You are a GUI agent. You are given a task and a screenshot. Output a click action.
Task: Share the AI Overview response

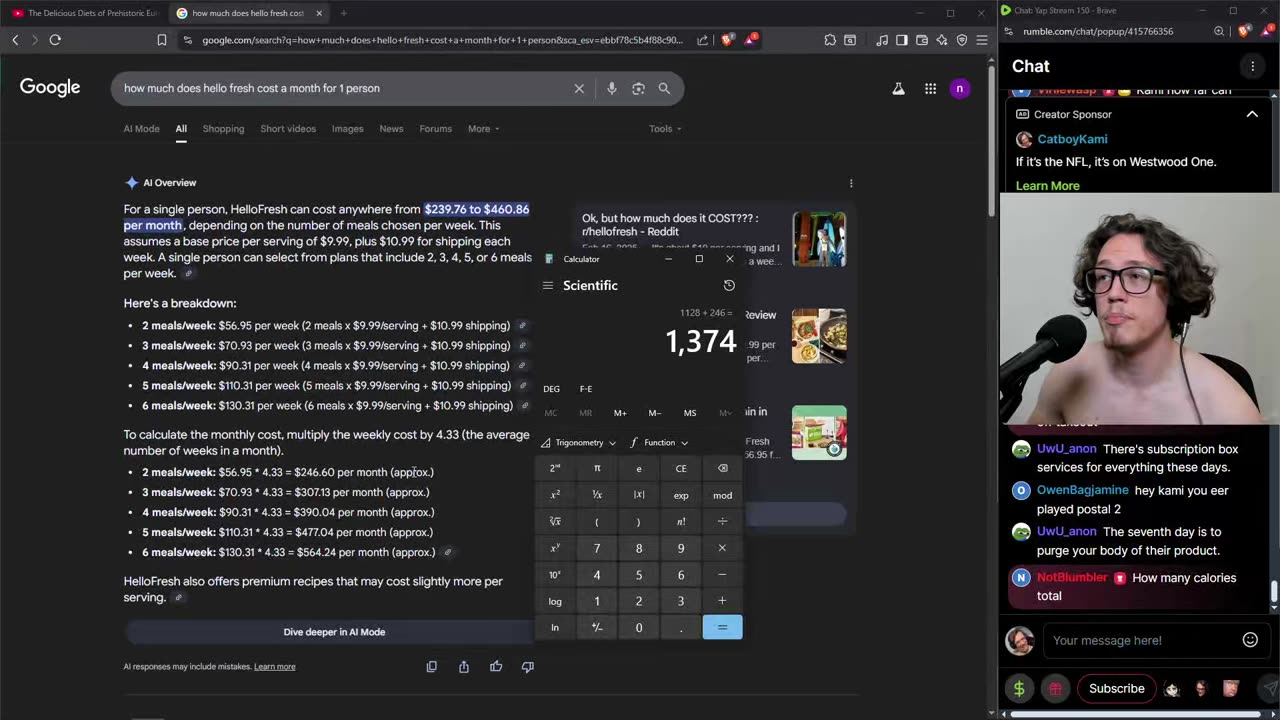coord(464,666)
